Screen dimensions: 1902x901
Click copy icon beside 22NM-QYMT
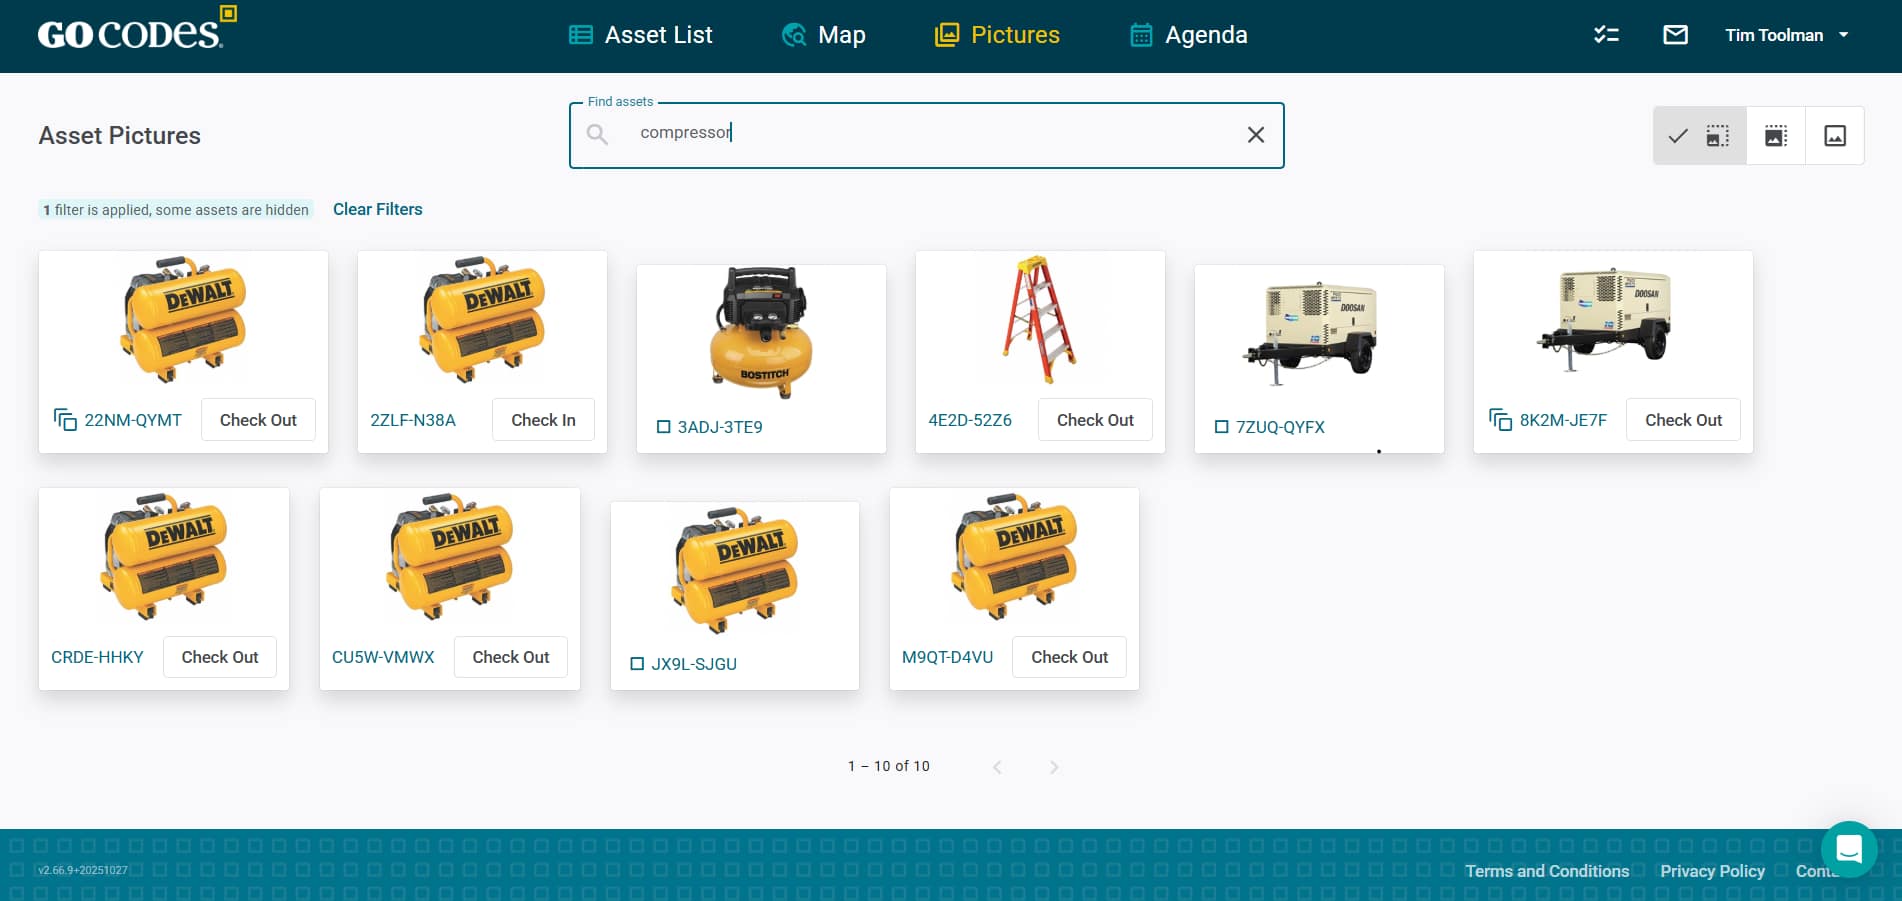tap(65, 420)
